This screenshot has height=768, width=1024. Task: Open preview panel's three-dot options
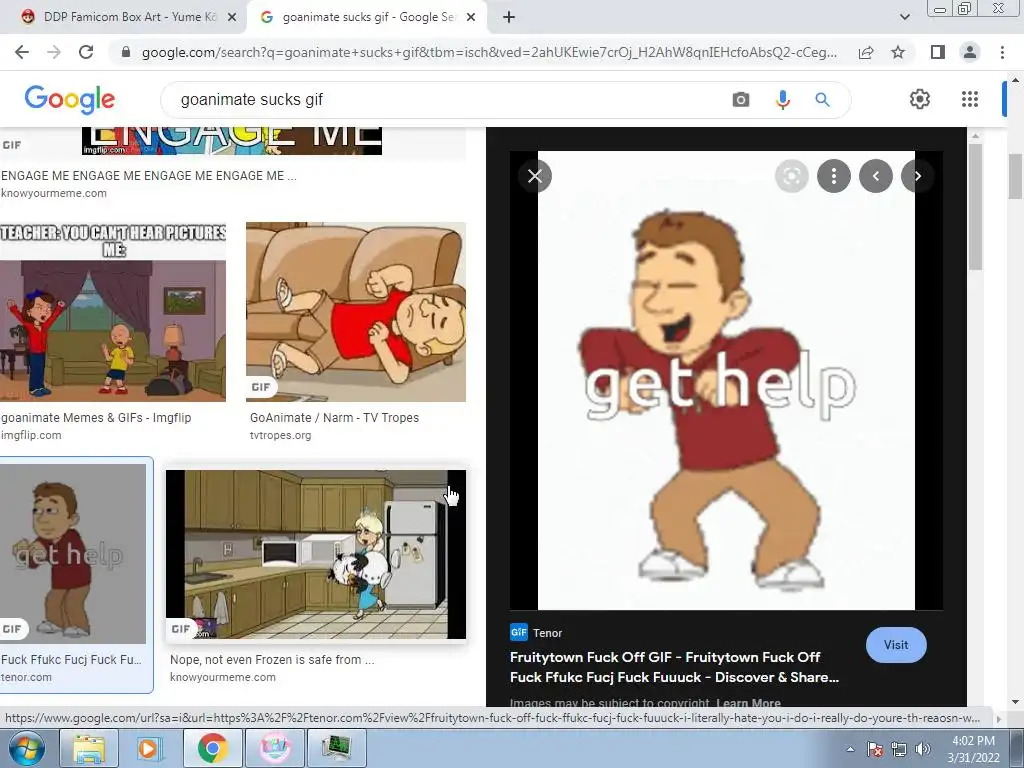coord(834,176)
